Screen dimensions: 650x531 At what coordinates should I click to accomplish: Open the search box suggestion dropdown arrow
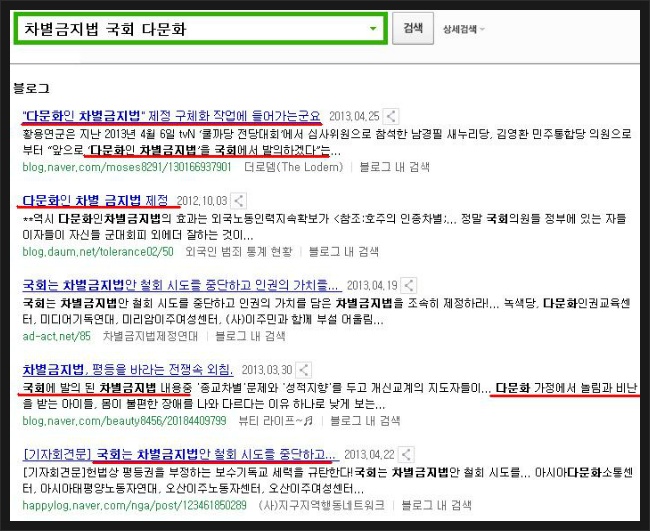tap(373, 29)
